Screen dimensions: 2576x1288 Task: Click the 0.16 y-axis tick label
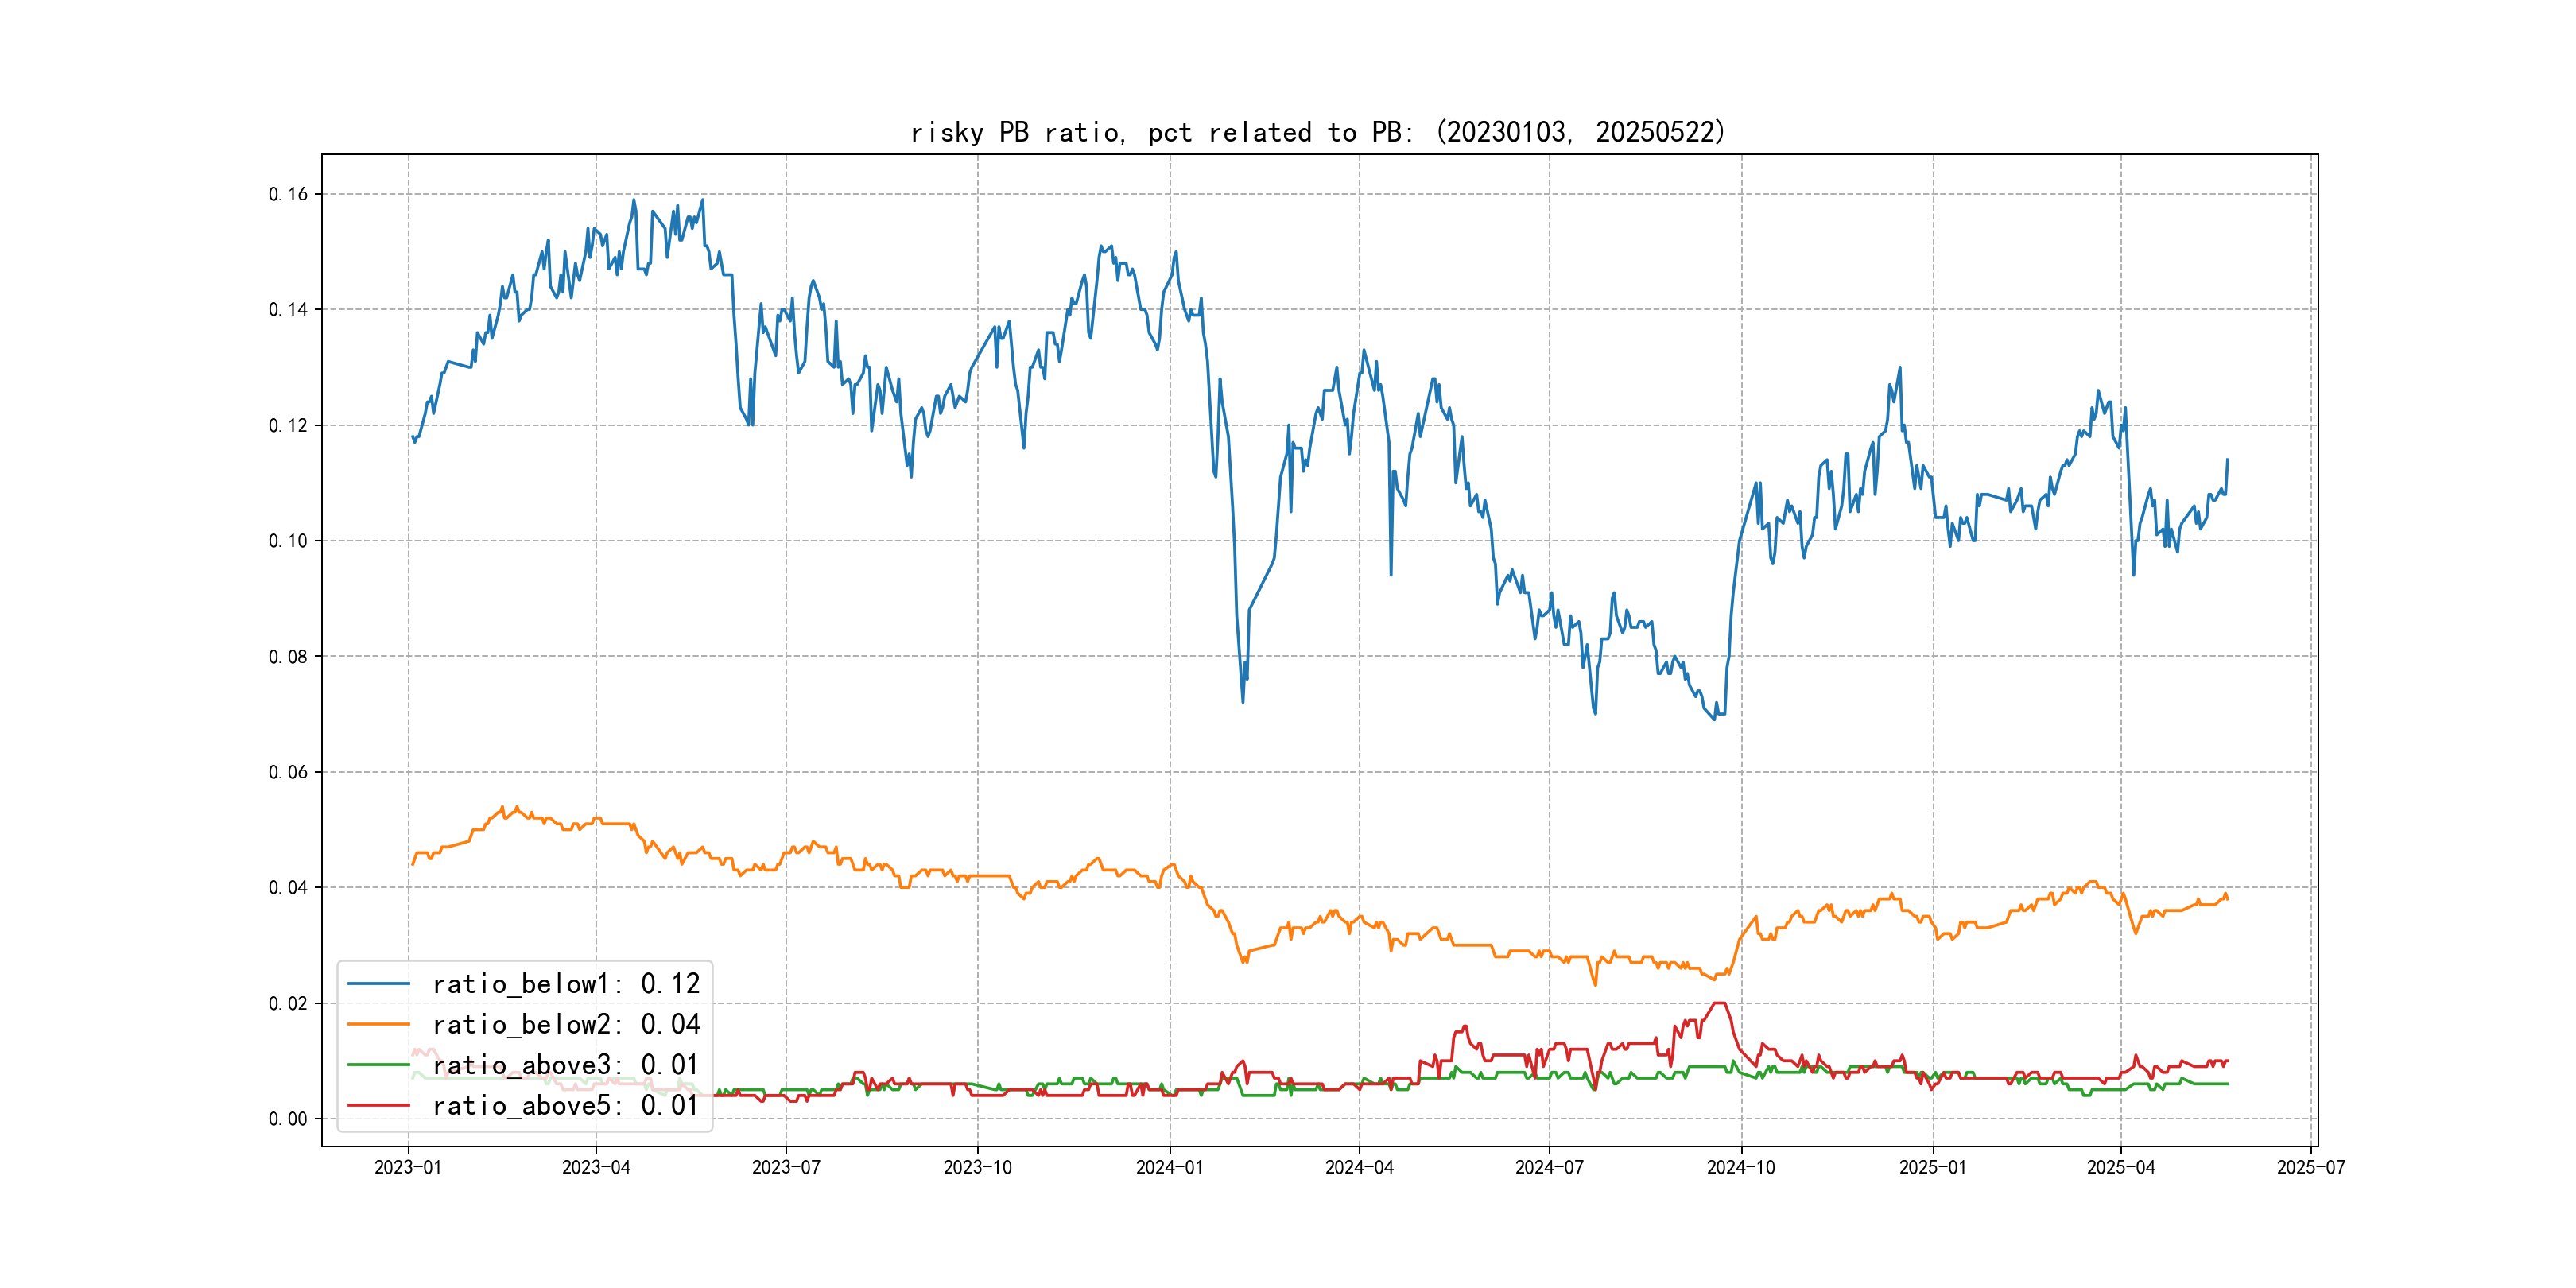click(x=288, y=194)
